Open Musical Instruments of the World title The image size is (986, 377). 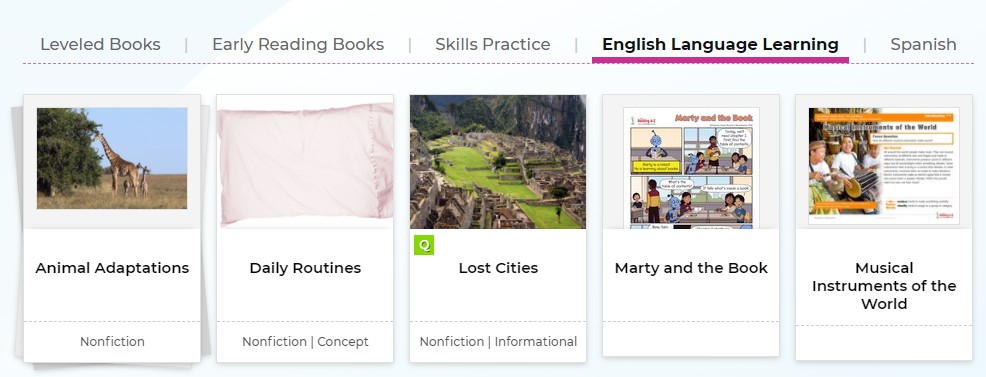(x=884, y=286)
